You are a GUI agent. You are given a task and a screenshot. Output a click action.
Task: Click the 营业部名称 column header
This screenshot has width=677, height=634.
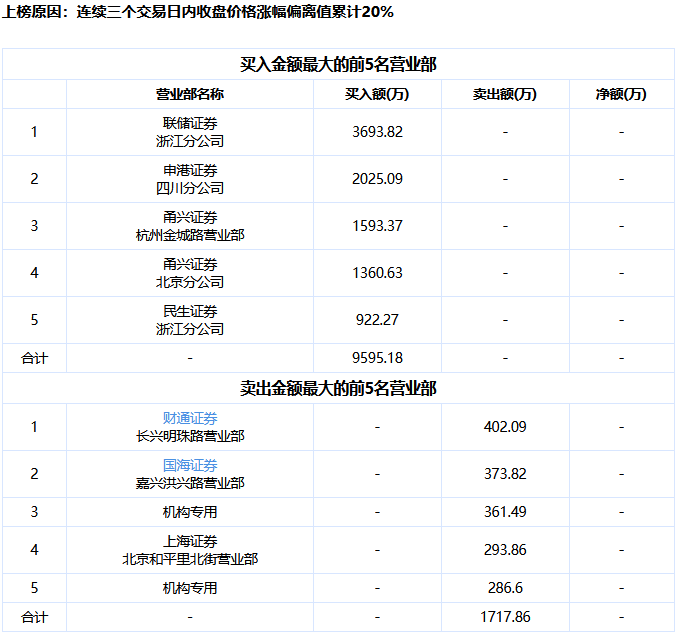(x=190, y=94)
